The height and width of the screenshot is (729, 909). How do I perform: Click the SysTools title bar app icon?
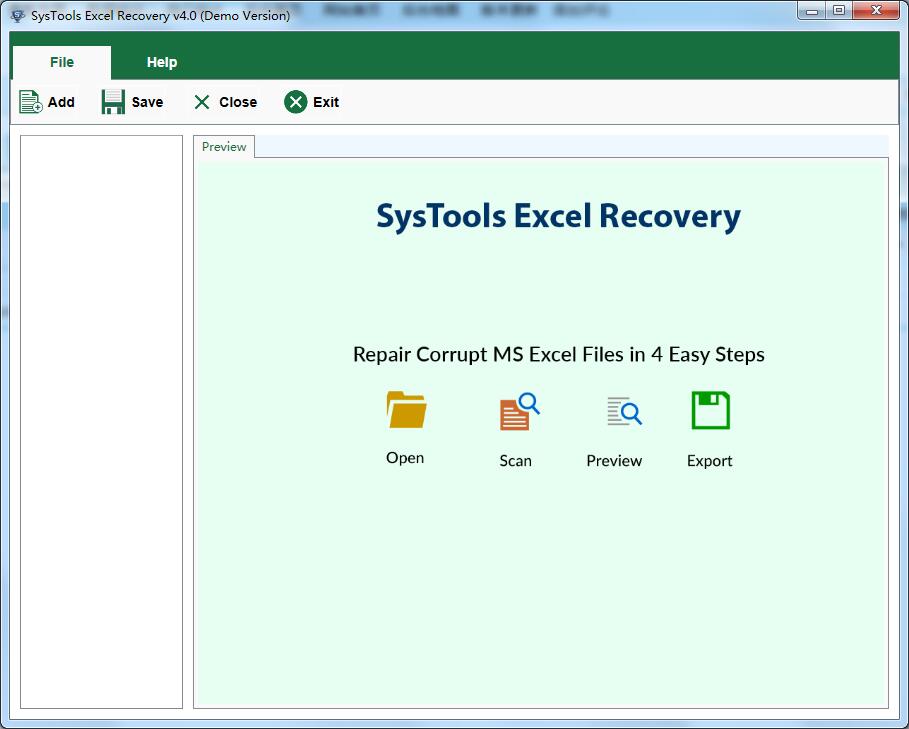tap(17, 15)
